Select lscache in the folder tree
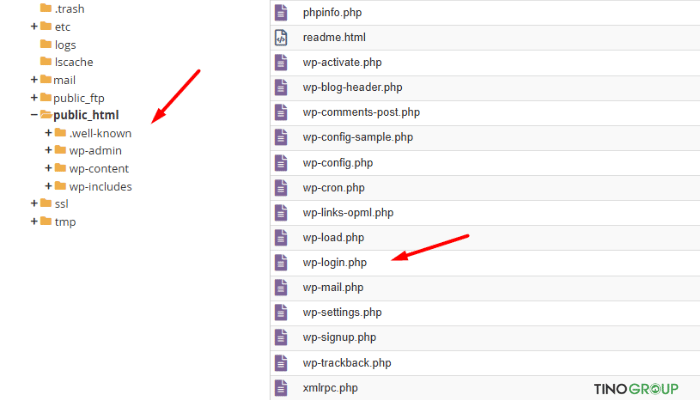This screenshot has height=400, width=700. pos(74,62)
